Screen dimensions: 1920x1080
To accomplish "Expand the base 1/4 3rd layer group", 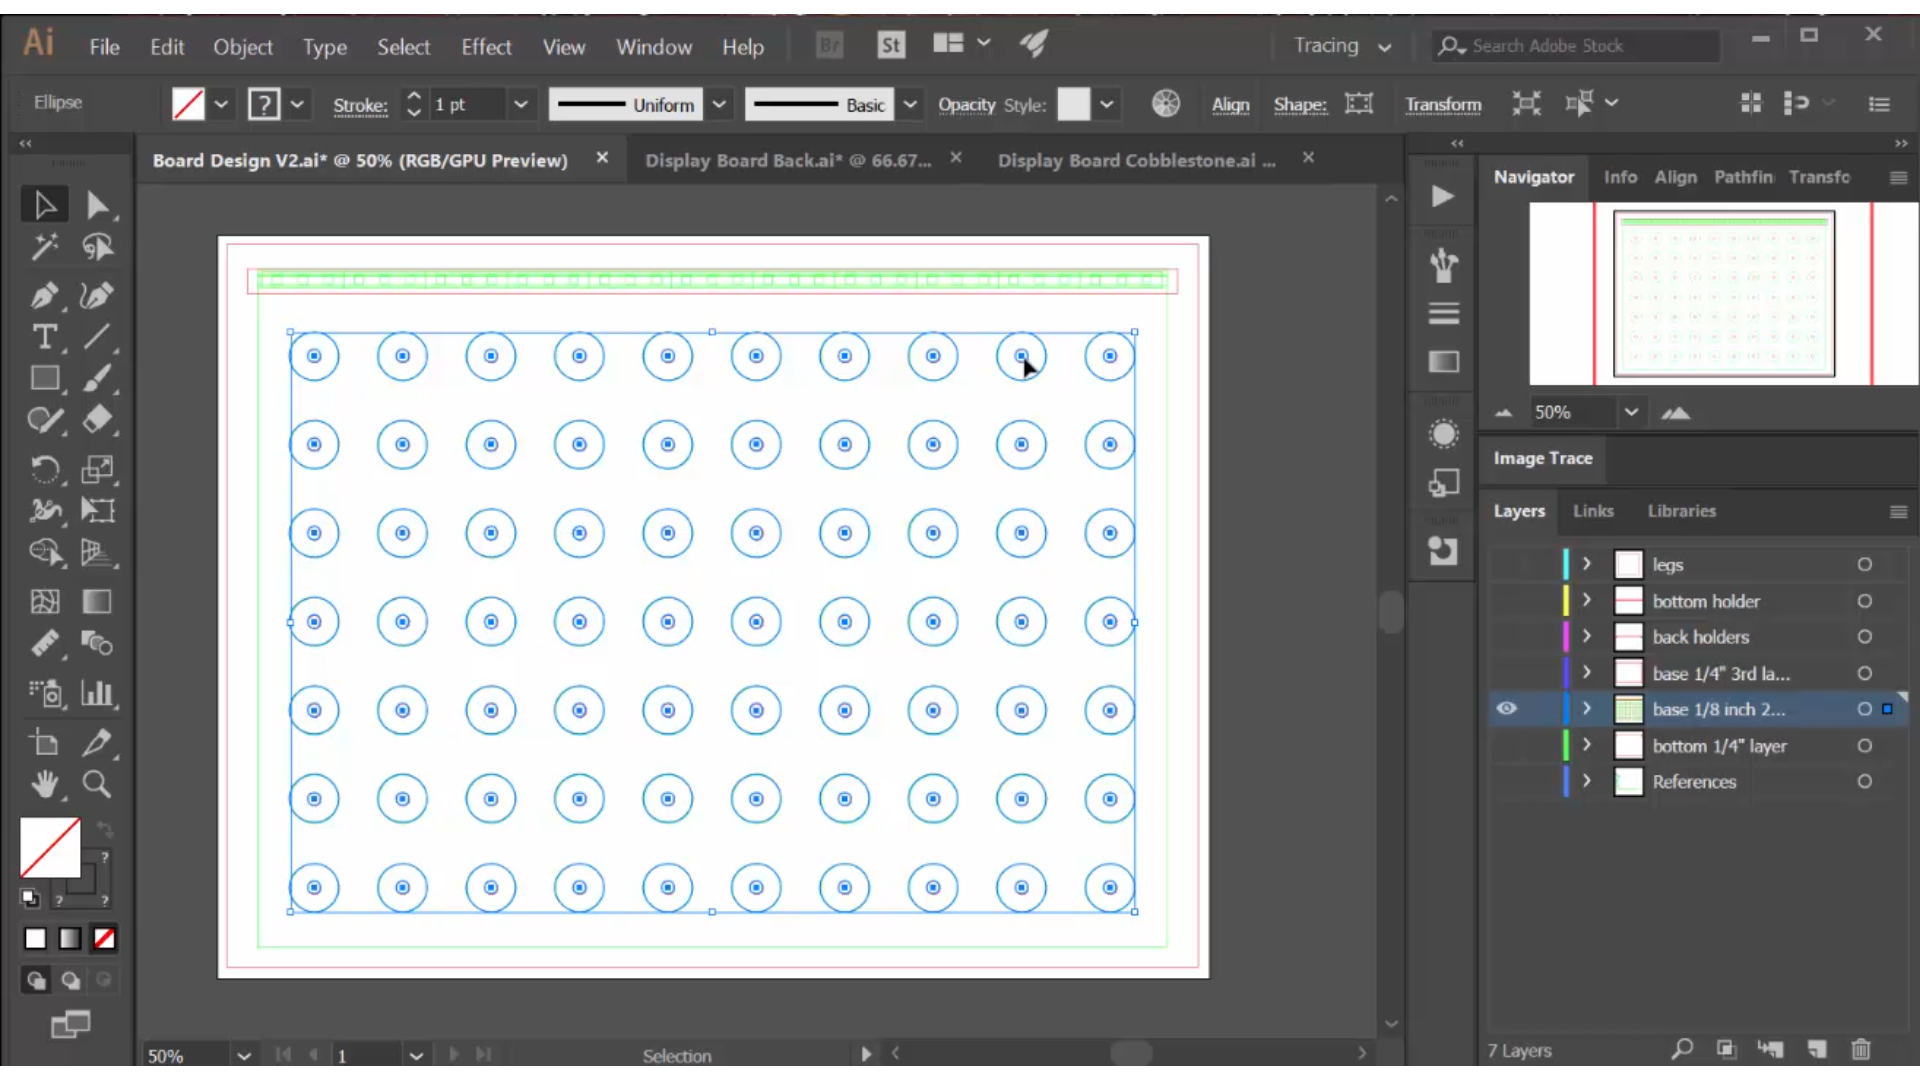I will pos(1588,673).
